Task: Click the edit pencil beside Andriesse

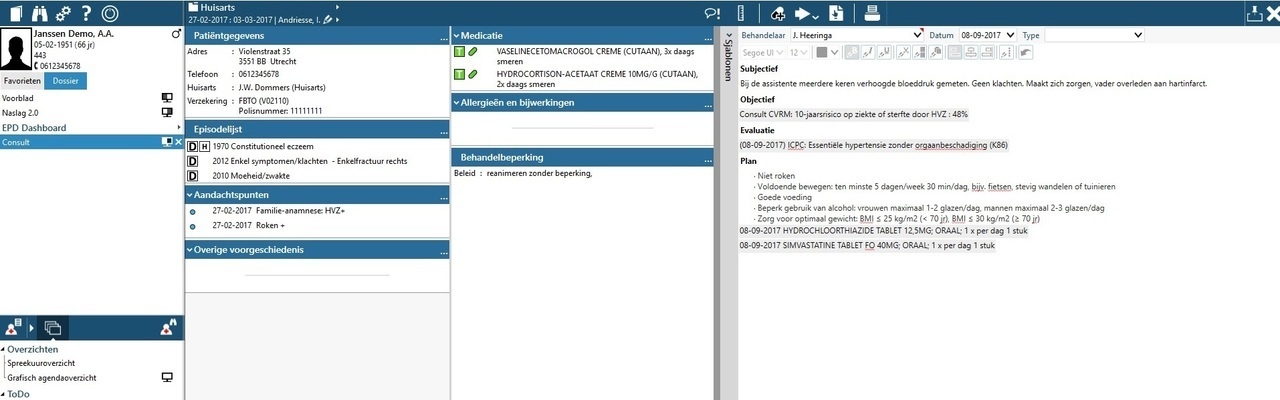Action: coord(328,19)
